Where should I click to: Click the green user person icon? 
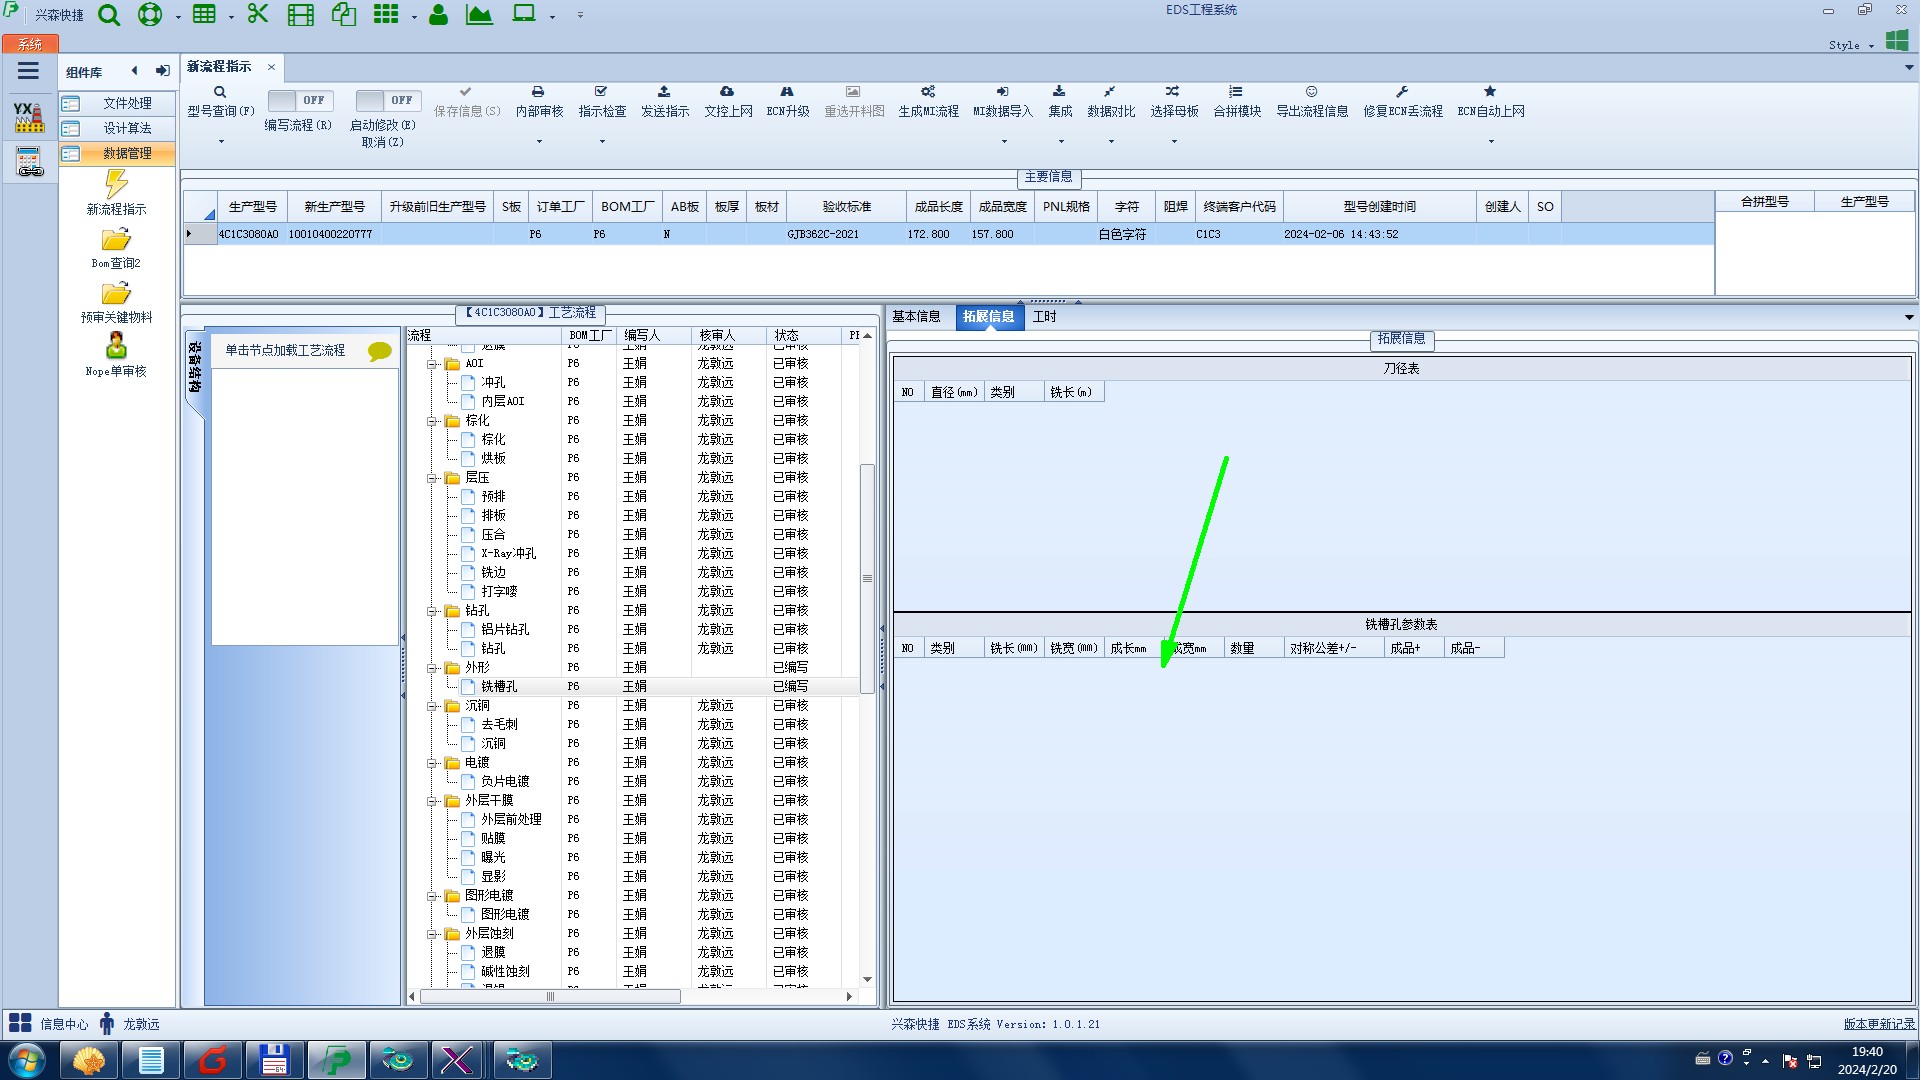click(x=438, y=15)
